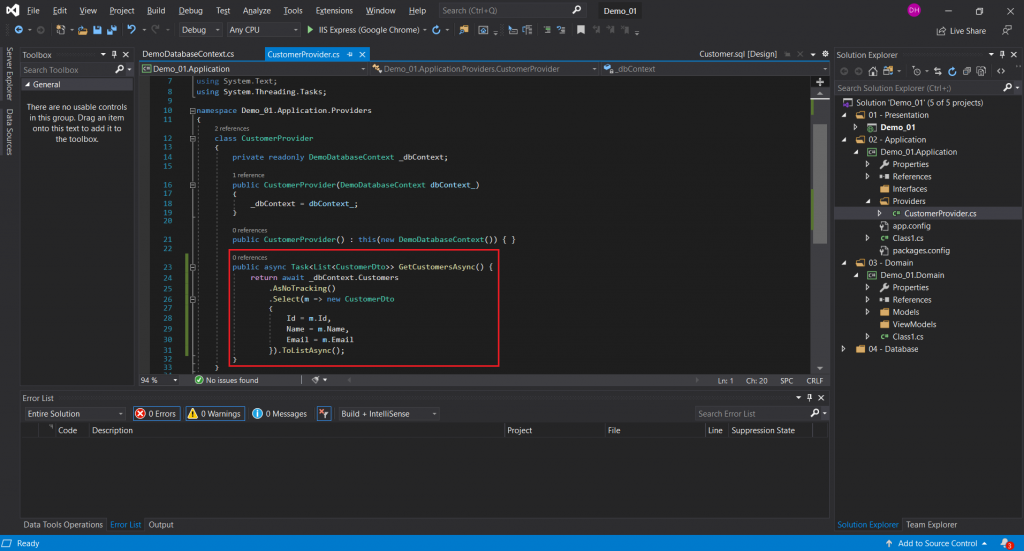Click the Open File folder icon
1024x551 pixels.
(x=82, y=30)
